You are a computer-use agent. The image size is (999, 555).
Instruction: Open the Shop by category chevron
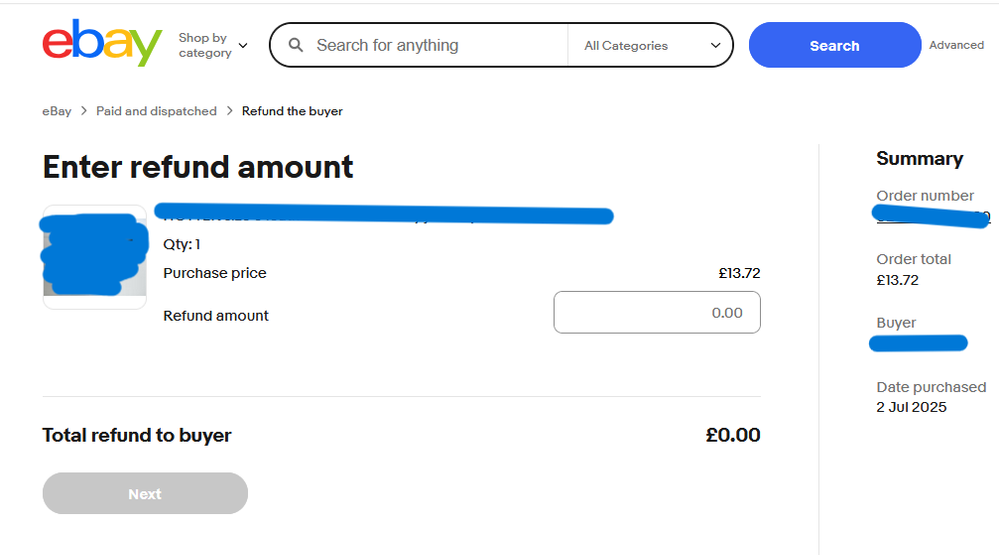(243, 45)
